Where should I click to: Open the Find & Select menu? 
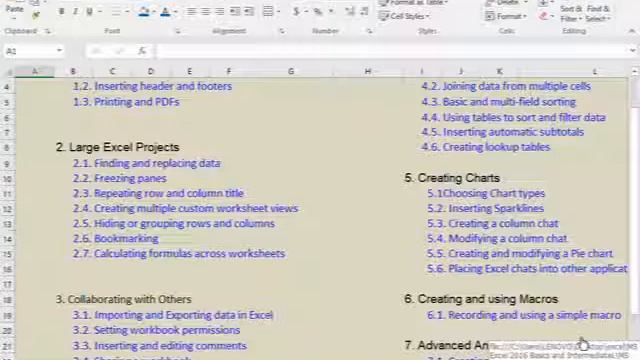598,13
